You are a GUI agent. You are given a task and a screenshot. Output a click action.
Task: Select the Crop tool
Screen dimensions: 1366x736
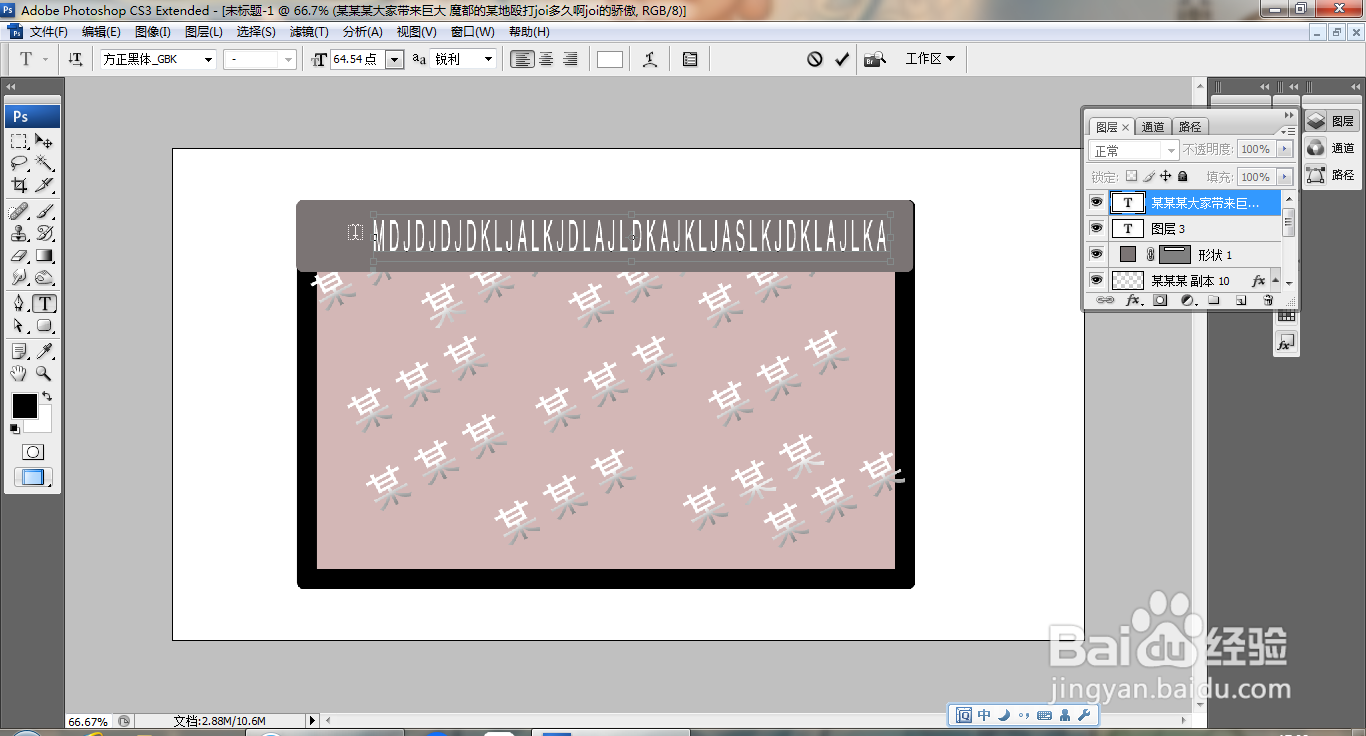[x=19, y=185]
